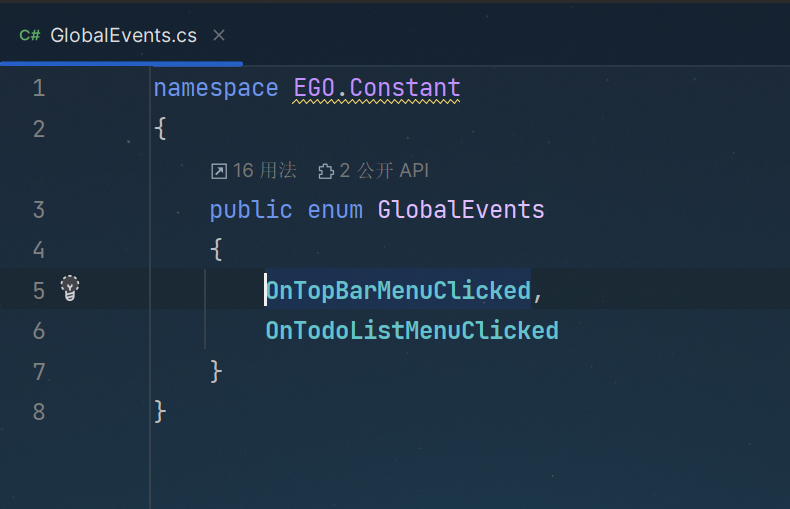Click line number 1 in the gutter
790x509 pixels.
coord(39,88)
